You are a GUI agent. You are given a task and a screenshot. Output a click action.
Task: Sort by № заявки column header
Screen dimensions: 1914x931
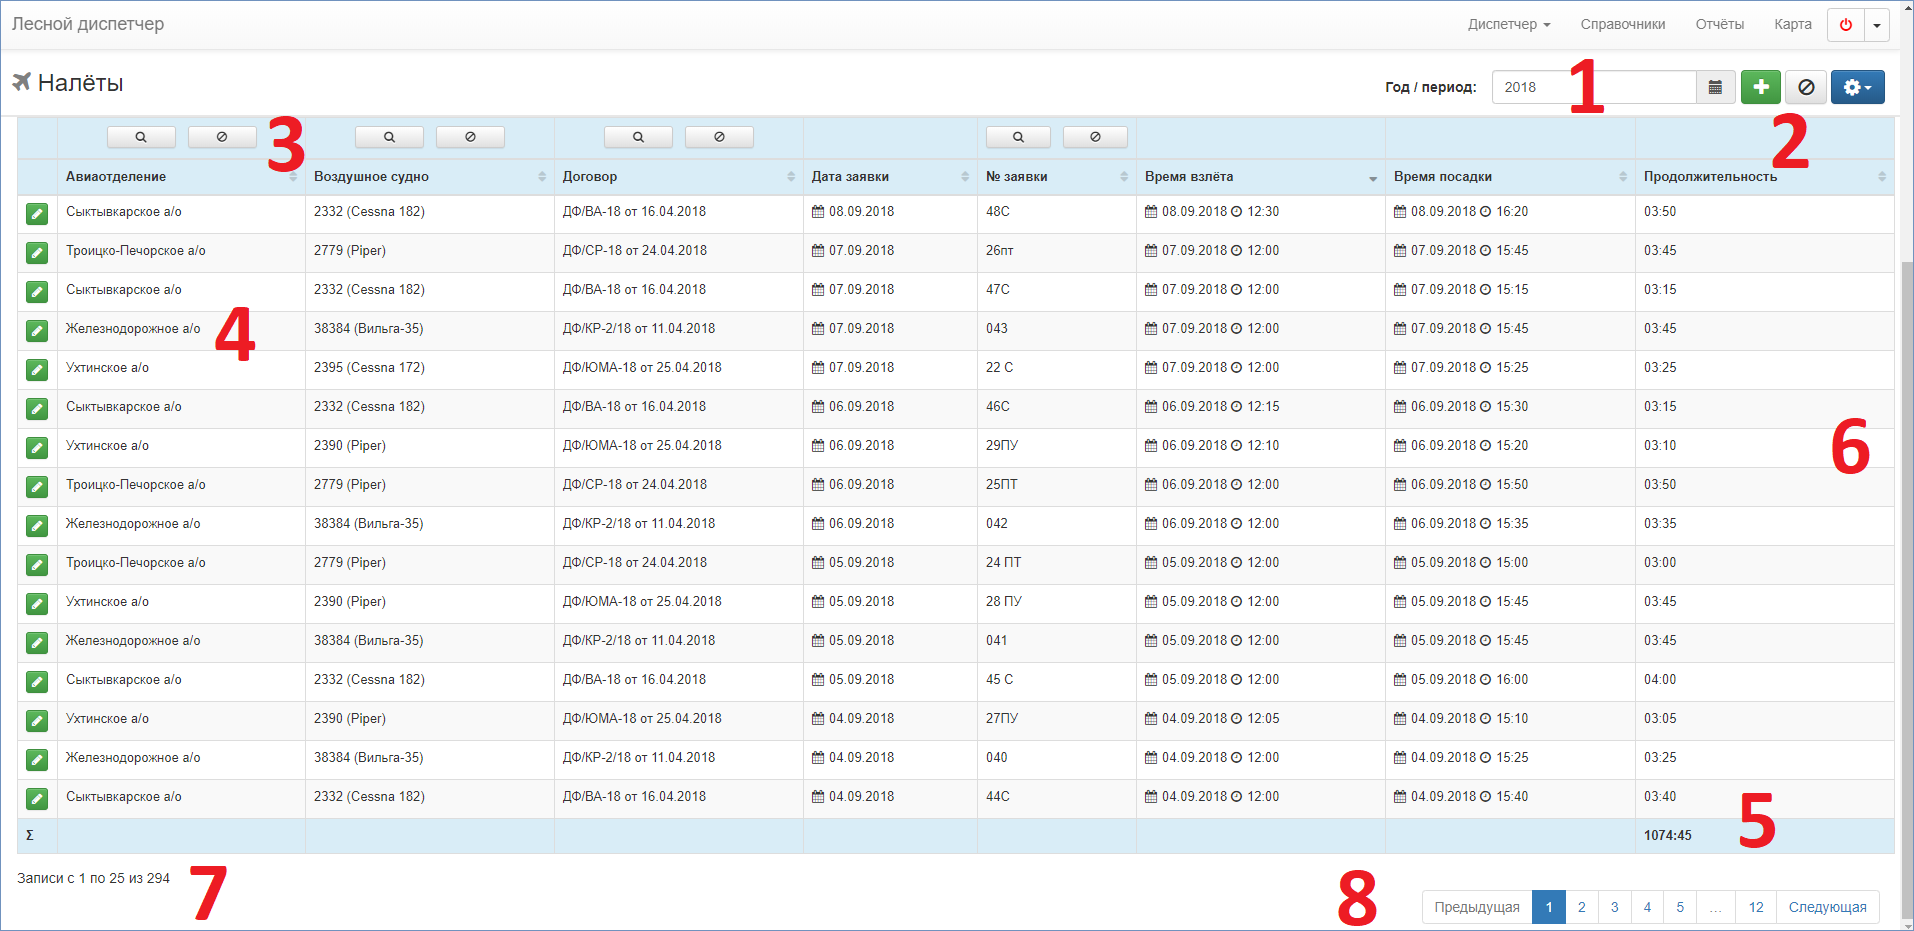(x=1057, y=177)
